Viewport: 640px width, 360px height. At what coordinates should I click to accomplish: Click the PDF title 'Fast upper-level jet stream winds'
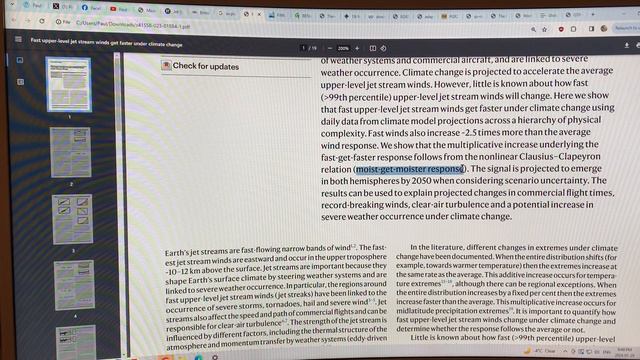tap(107, 42)
